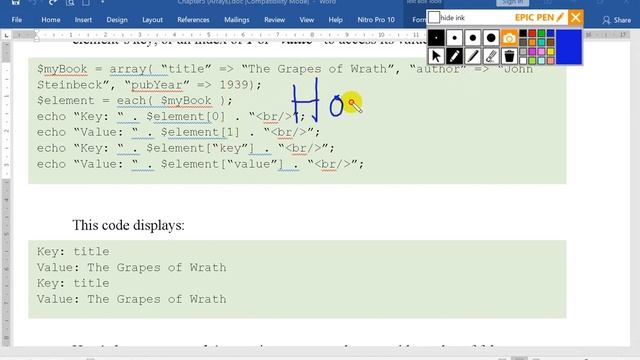This screenshot has height=360, width=640.
Task: Clear all ink with the trash can icon
Action: tap(509, 56)
